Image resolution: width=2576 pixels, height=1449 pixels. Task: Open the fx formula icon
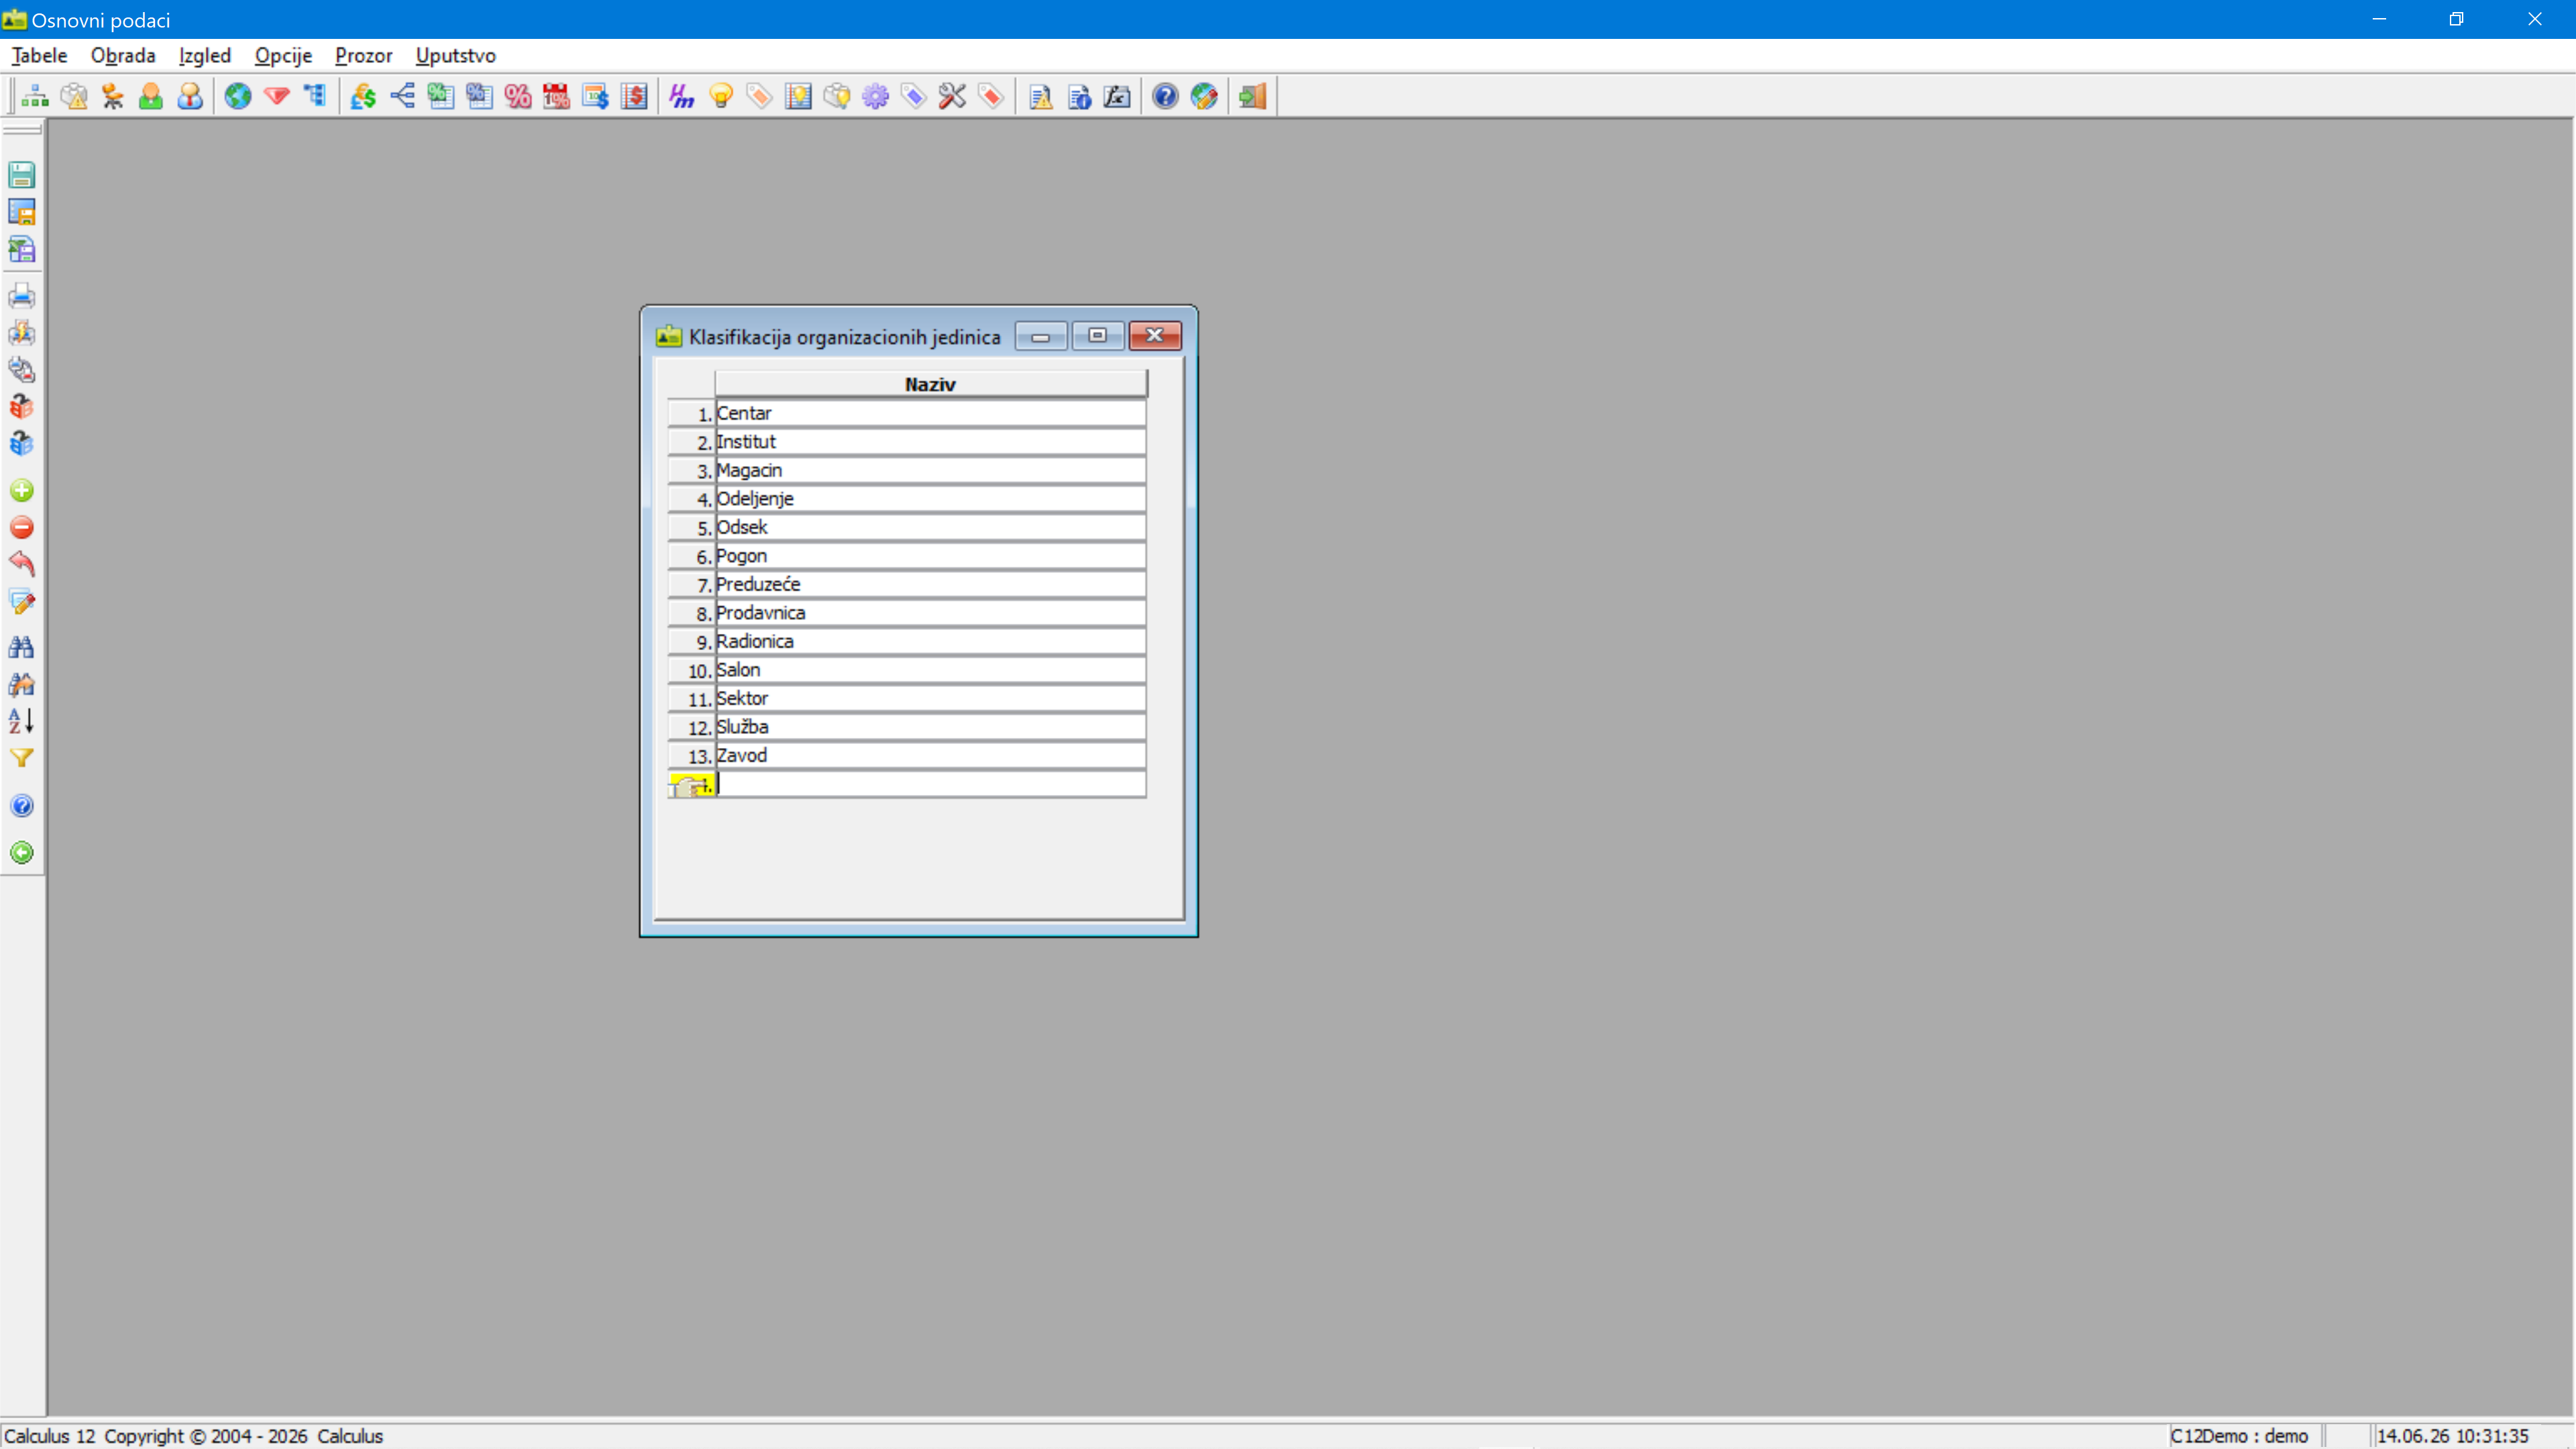coord(1117,96)
